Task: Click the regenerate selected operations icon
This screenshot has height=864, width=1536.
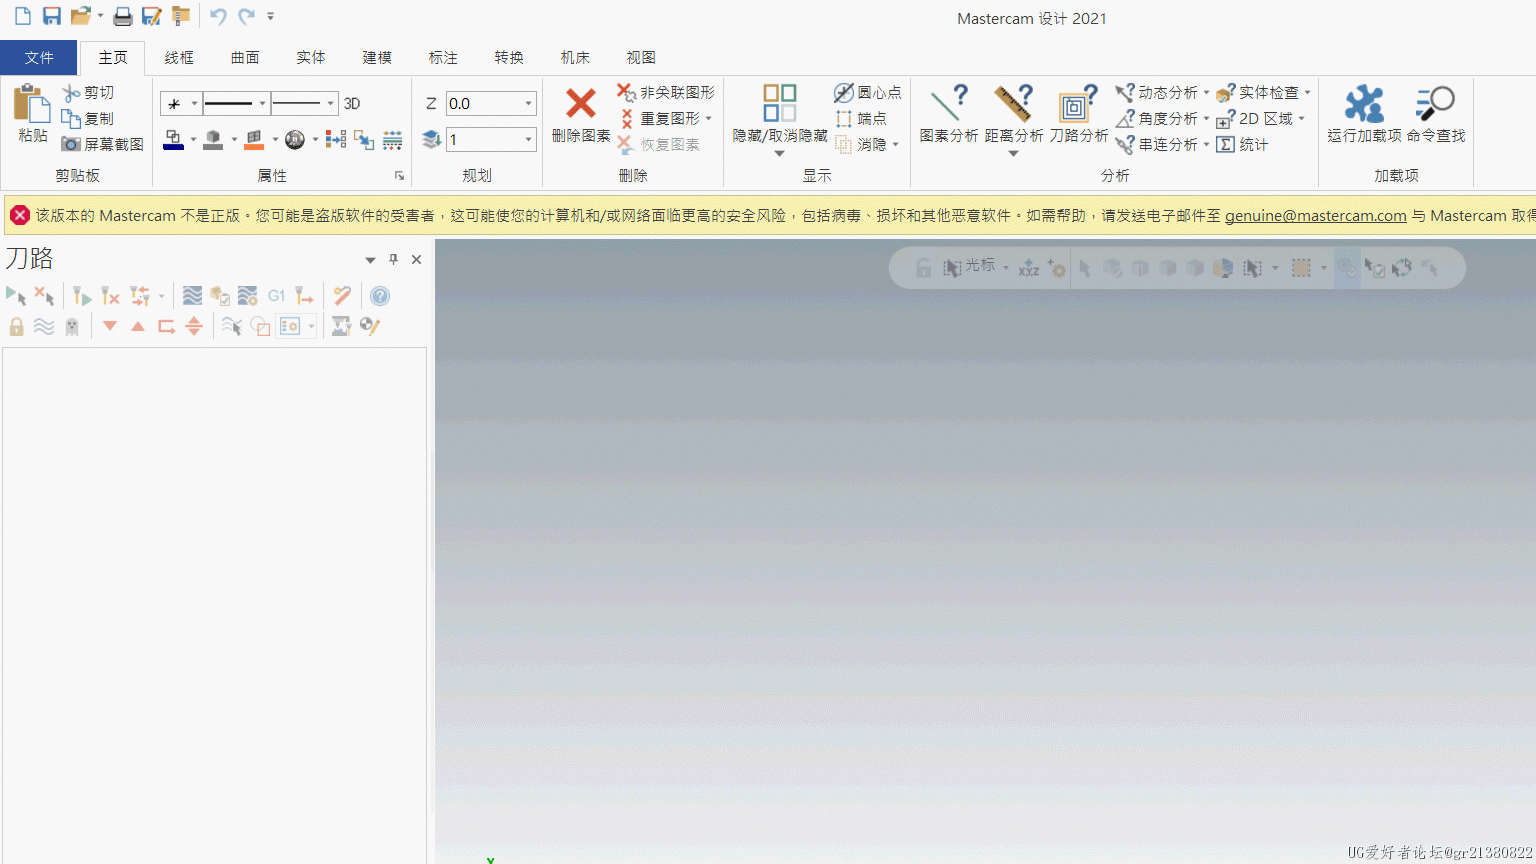Action: [x=82, y=296]
